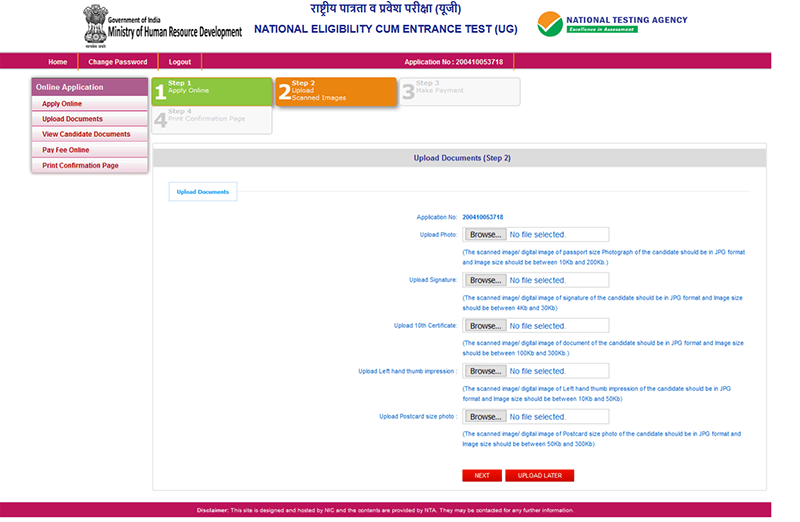The width and height of the screenshot is (800, 522).
Task: Click the Upload Postcard size photo label
Action: 418,417
